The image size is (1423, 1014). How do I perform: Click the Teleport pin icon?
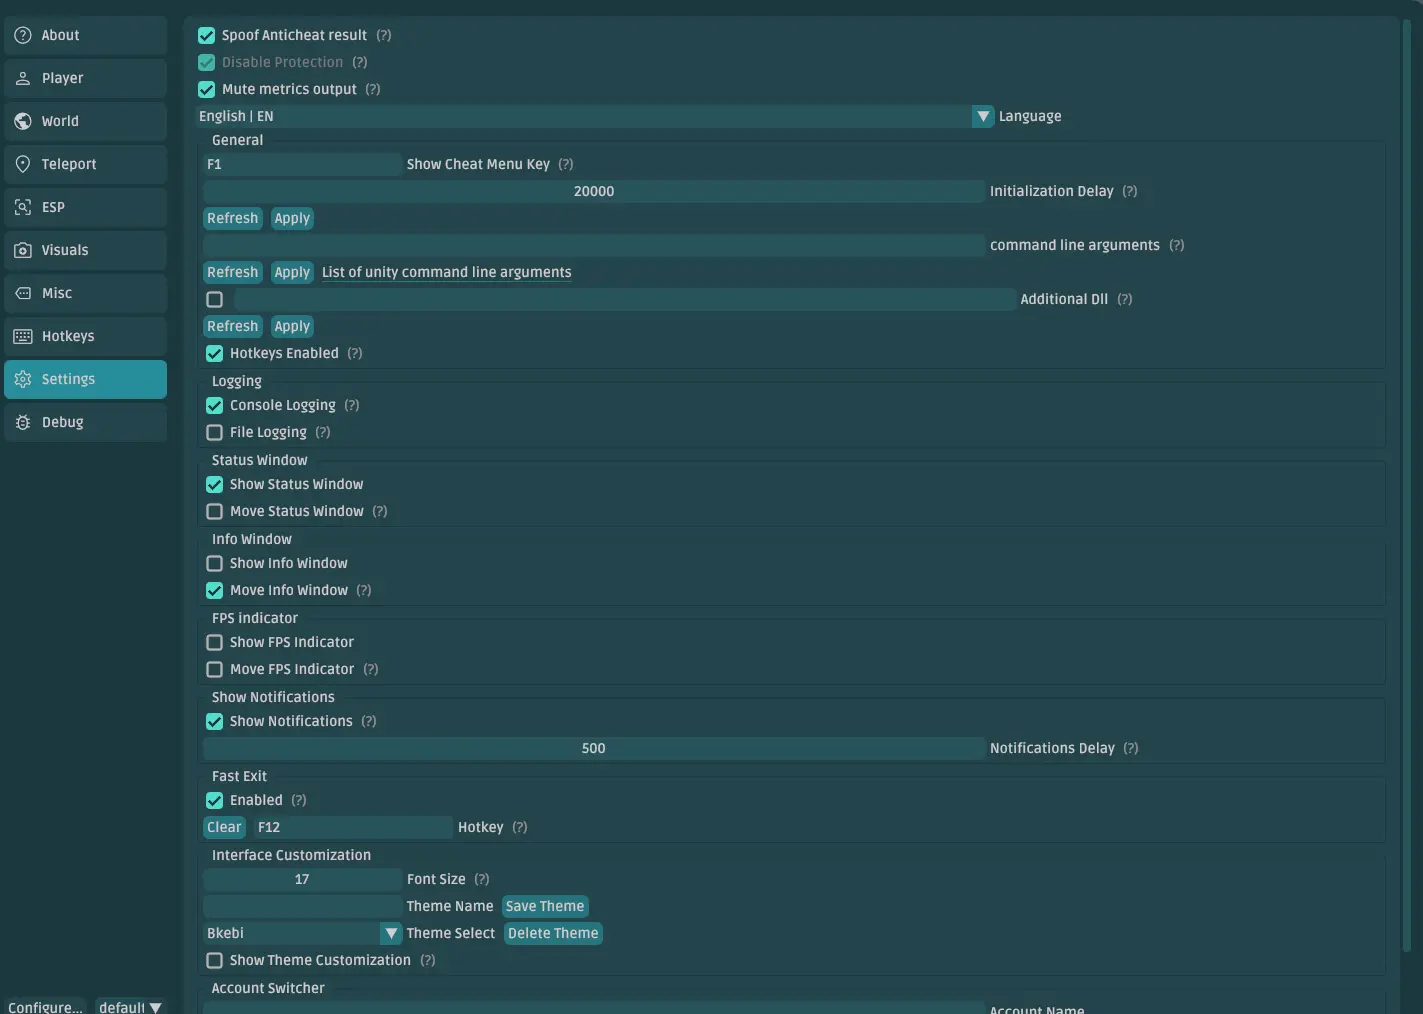click(x=23, y=164)
